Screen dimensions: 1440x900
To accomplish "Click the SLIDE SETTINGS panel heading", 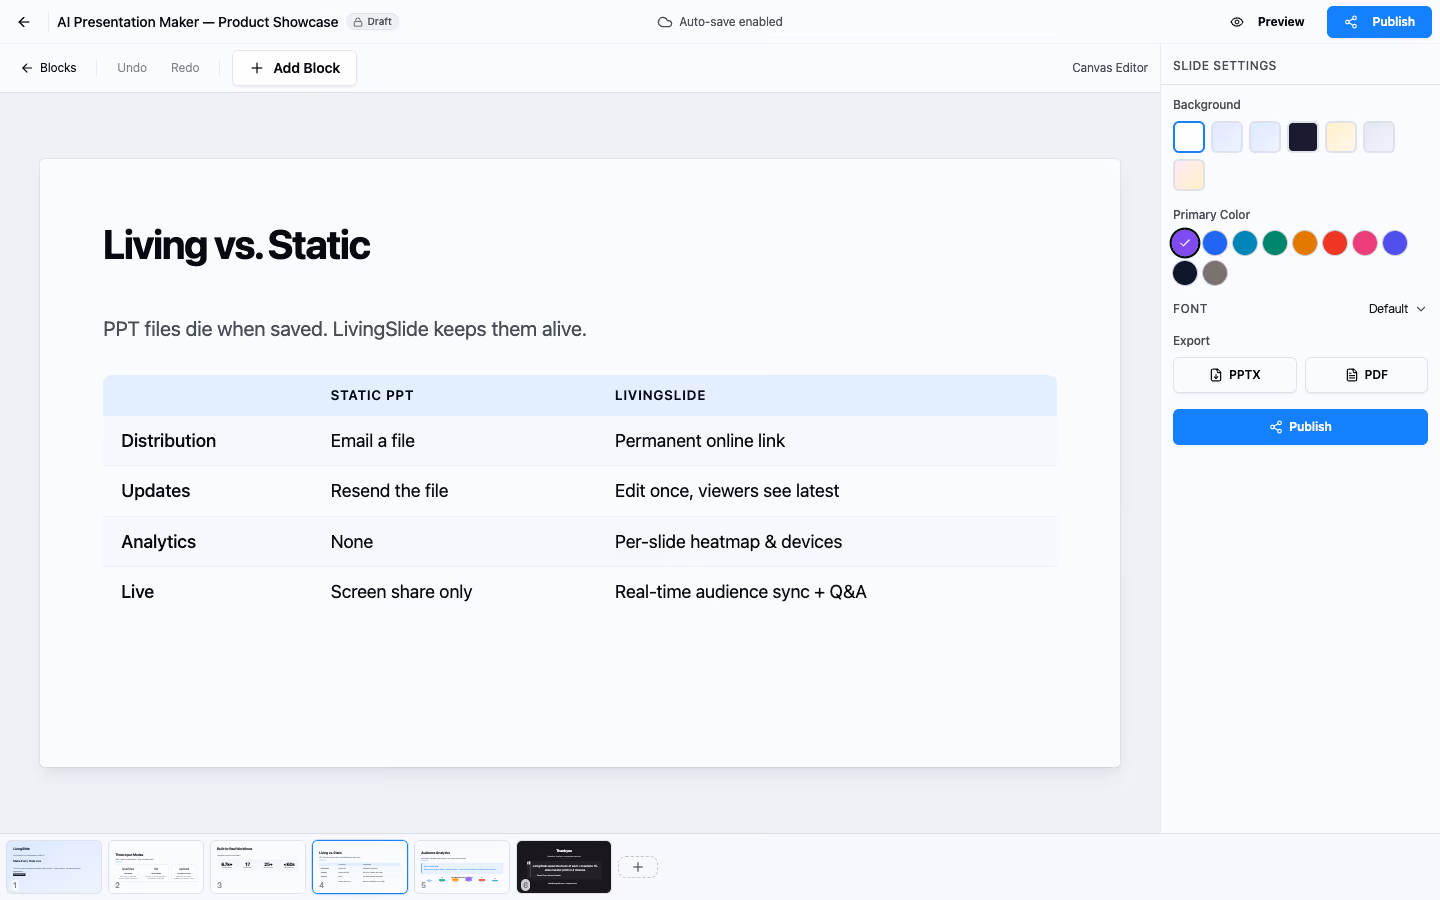I will (1225, 66).
